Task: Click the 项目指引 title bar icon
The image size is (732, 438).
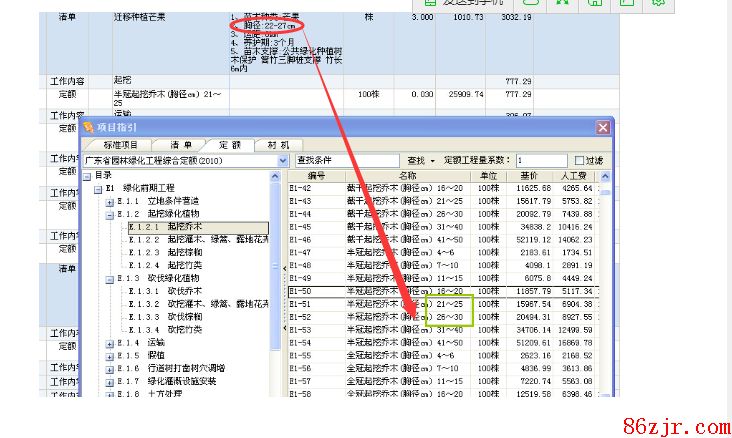Action: click(88, 127)
